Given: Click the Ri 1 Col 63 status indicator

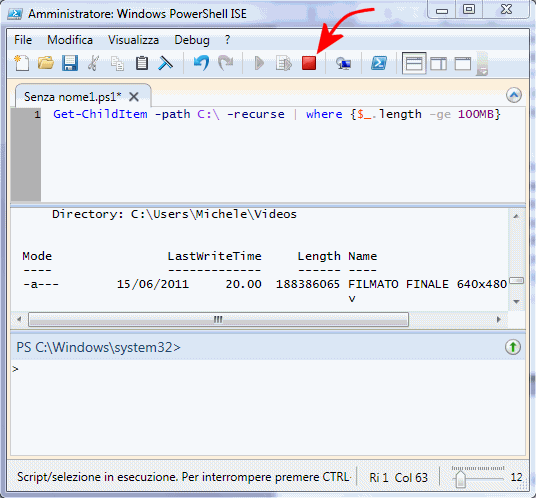Looking at the screenshot, I should (x=398, y=477).
